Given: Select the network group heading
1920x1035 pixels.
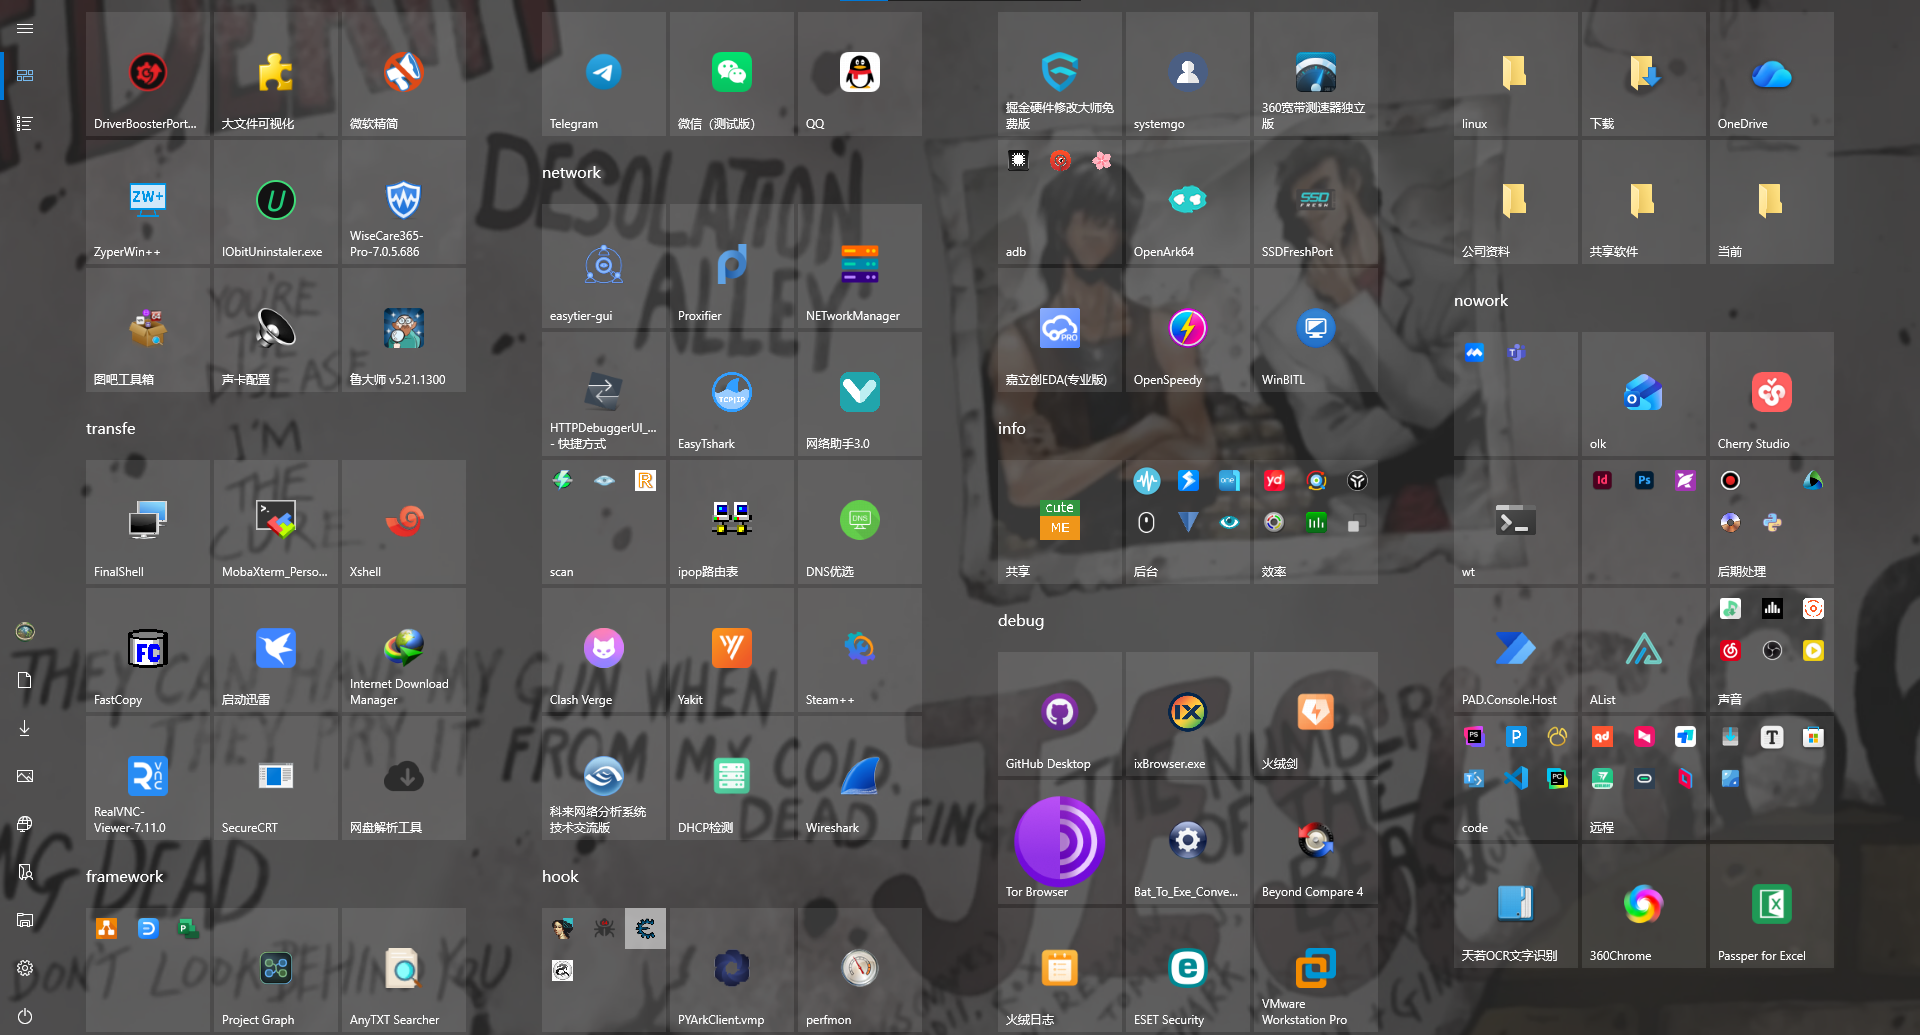Looking at the screenshot, I should click(x=571, y=173).
